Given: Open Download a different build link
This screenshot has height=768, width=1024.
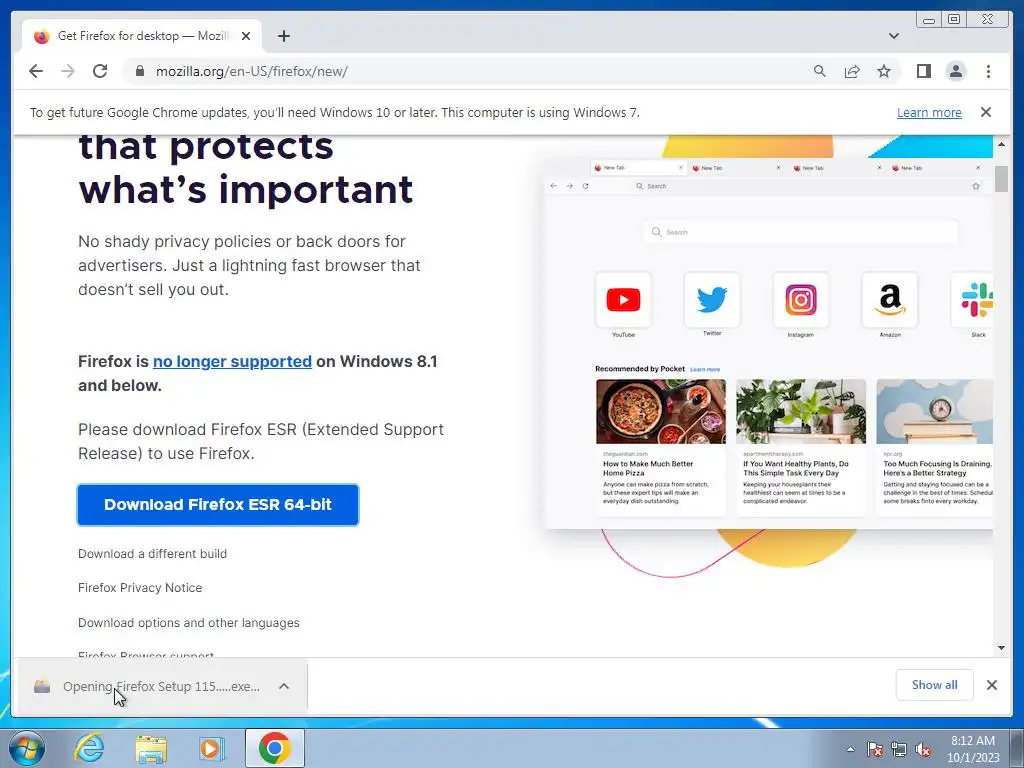Looking at the screenshot, I should [x=152, y=553].
